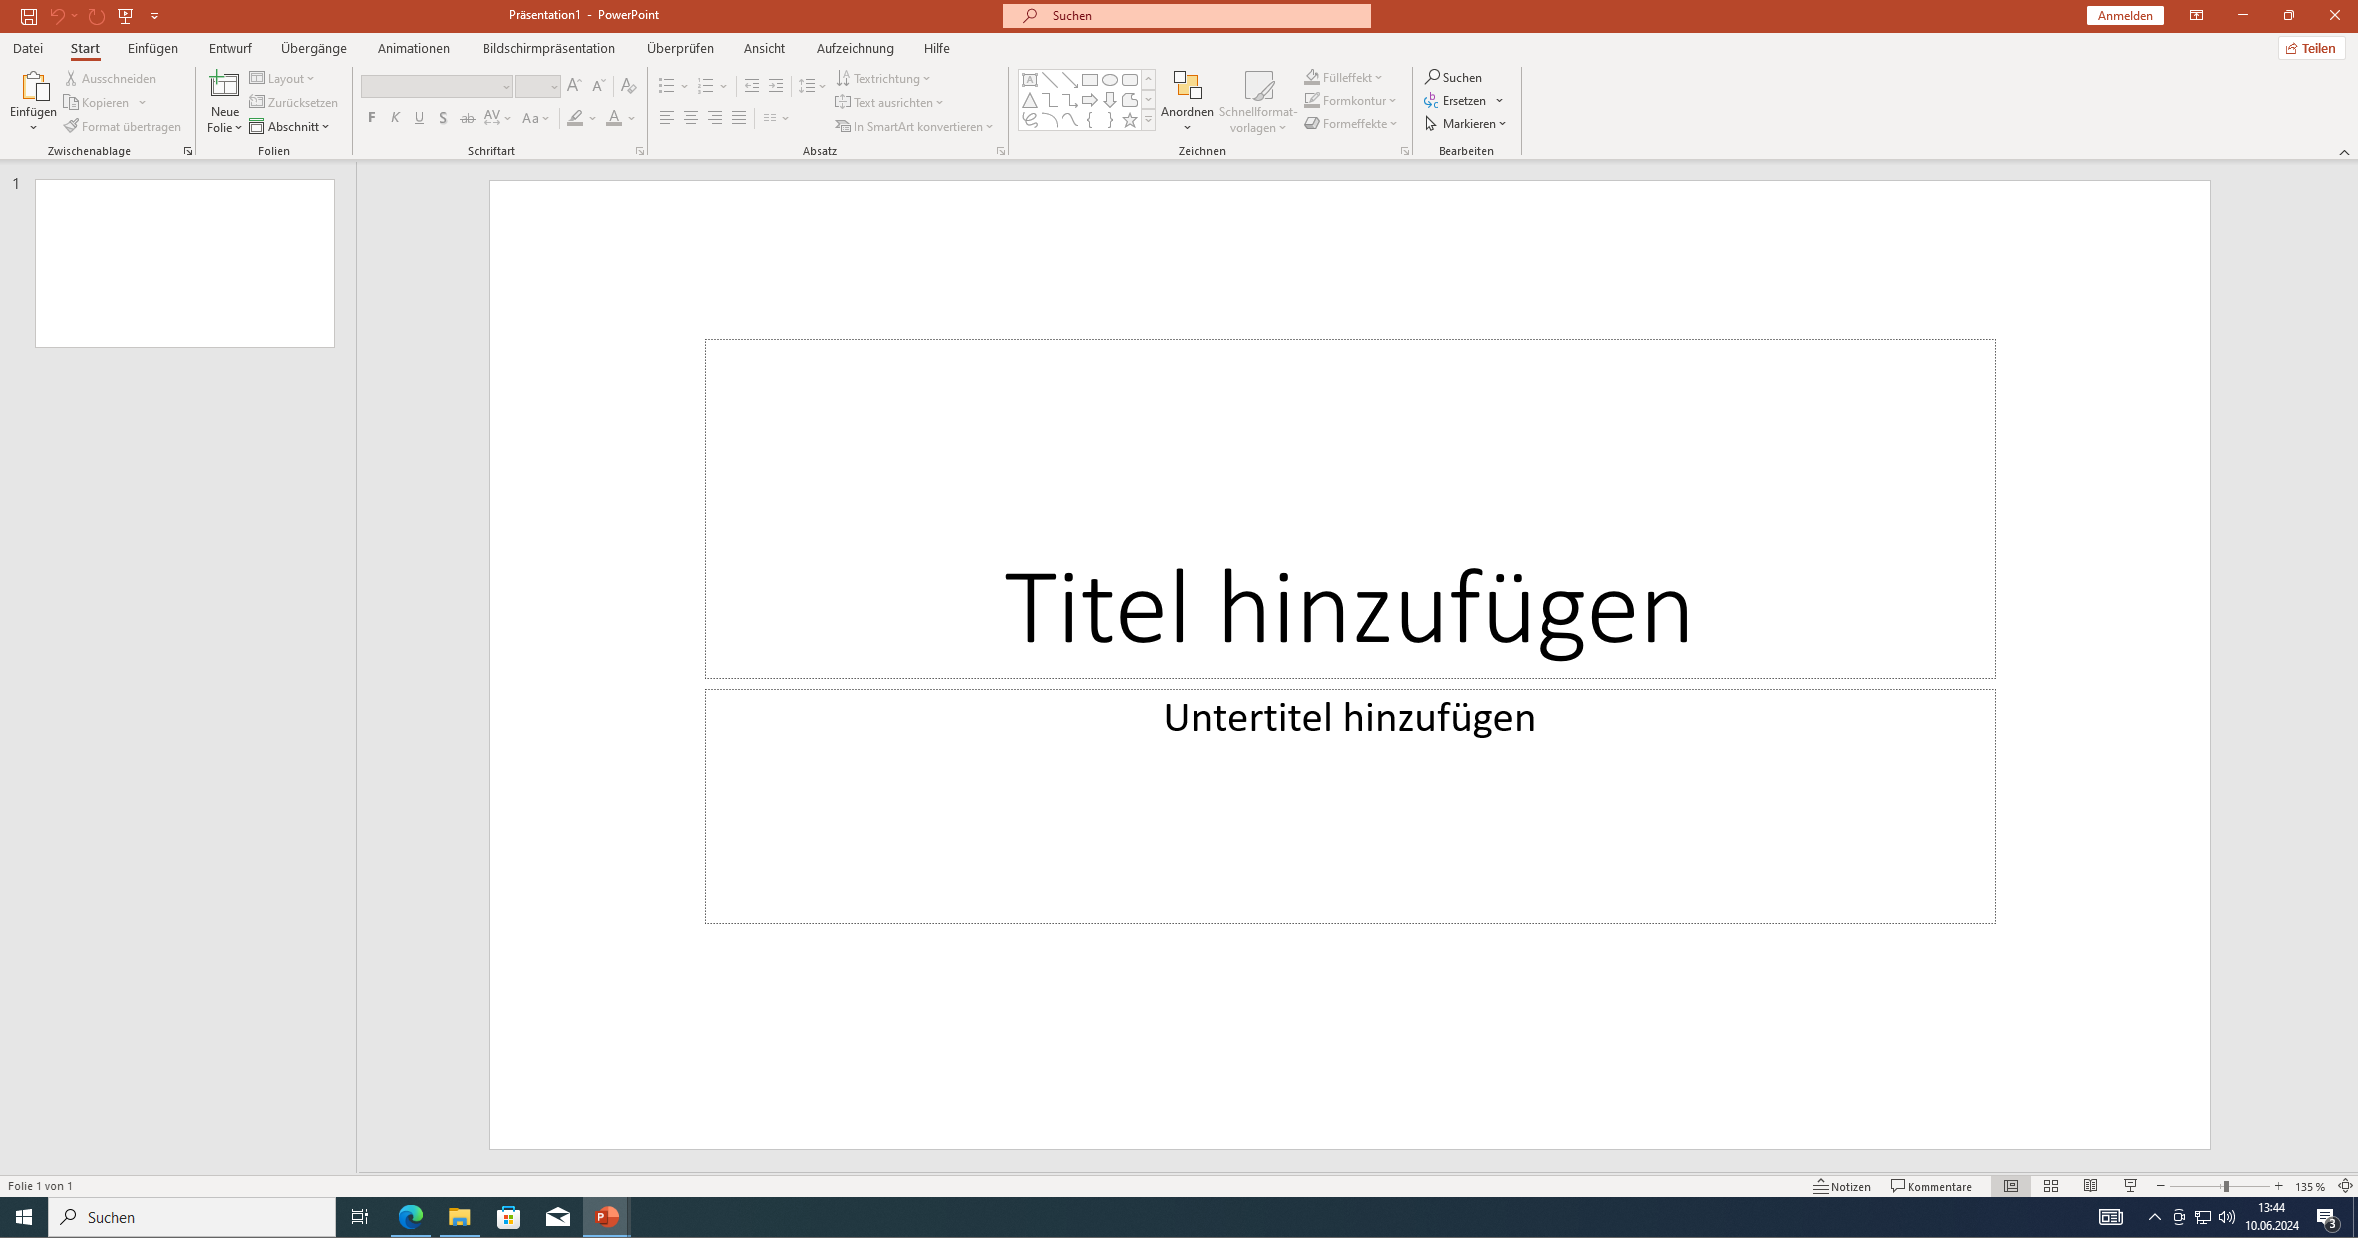Open the font name combo box
The image size is (2358, 1238).
437,86
